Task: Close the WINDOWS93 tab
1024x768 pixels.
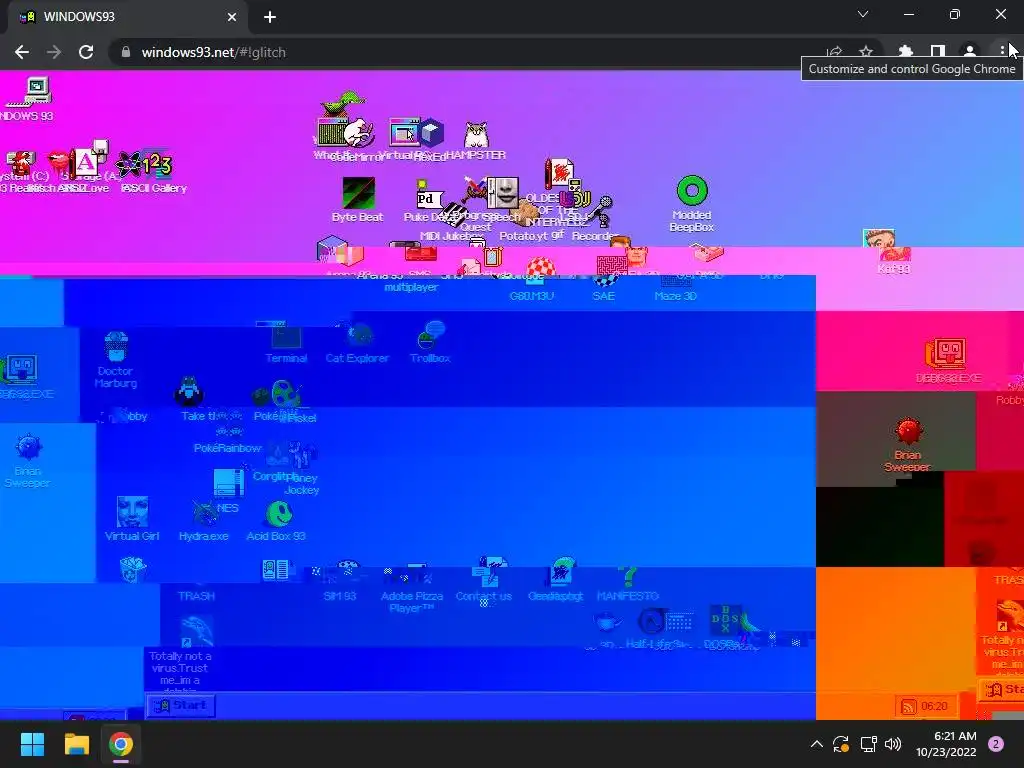Action: (232, 17)
